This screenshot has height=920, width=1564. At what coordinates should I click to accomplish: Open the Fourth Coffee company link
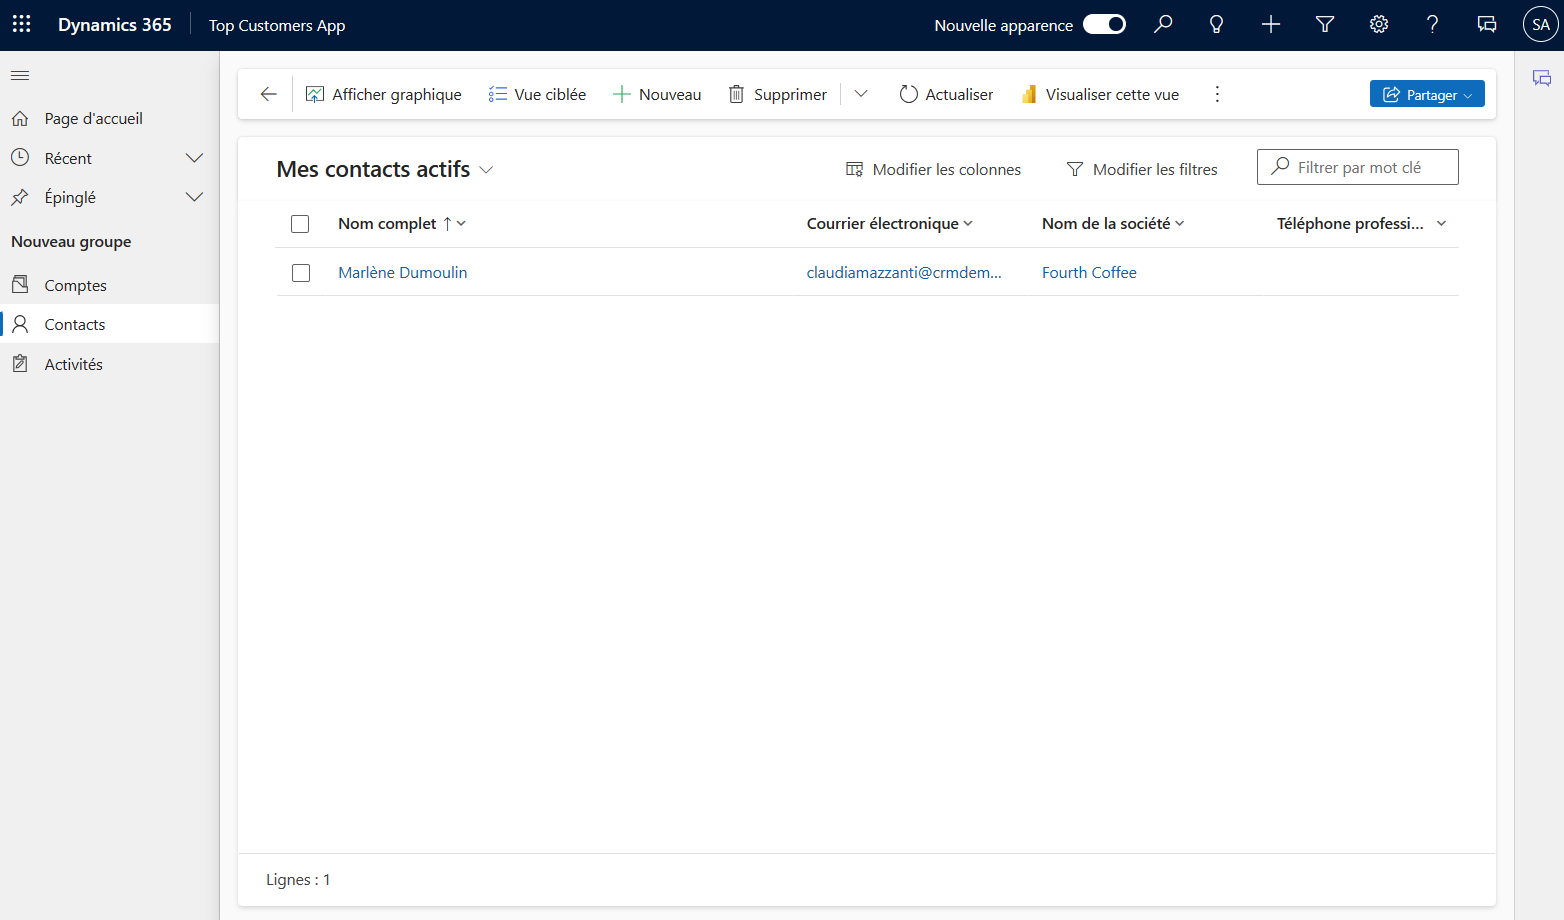[x=1089, y=272]
